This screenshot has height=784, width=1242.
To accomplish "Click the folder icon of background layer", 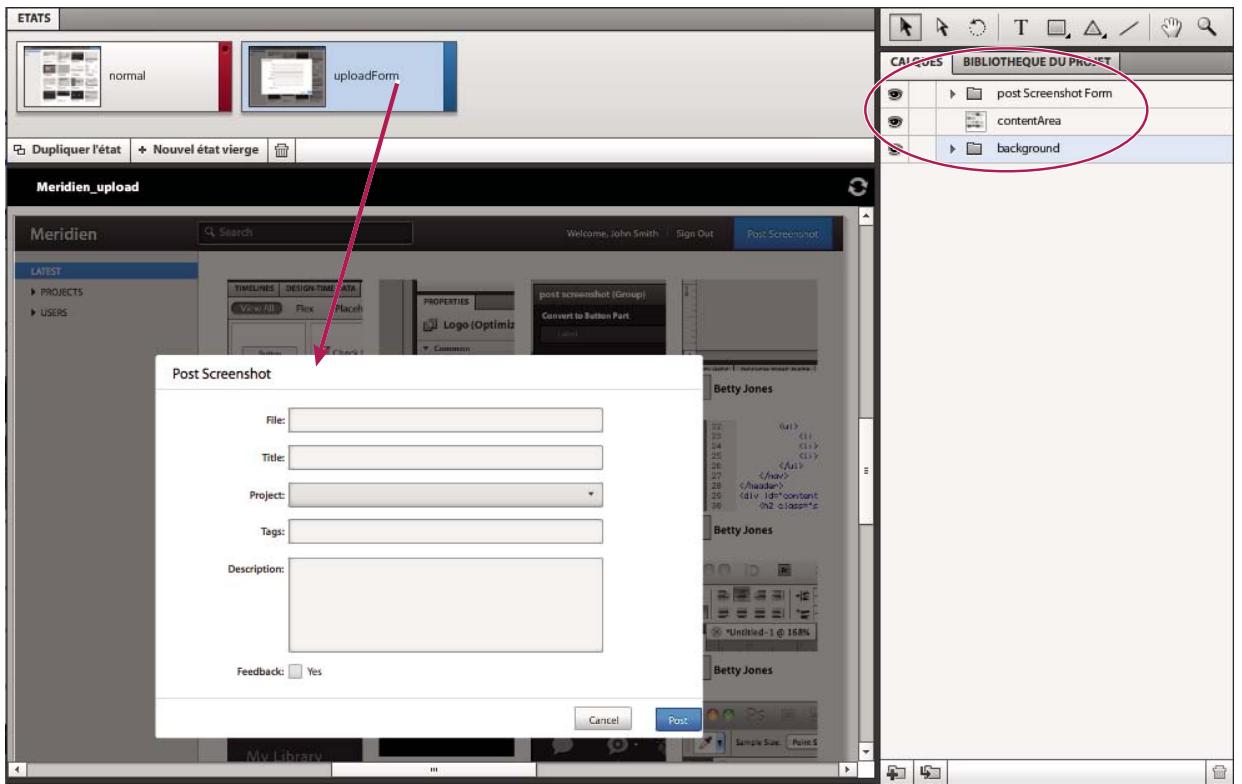I will 974,149.
